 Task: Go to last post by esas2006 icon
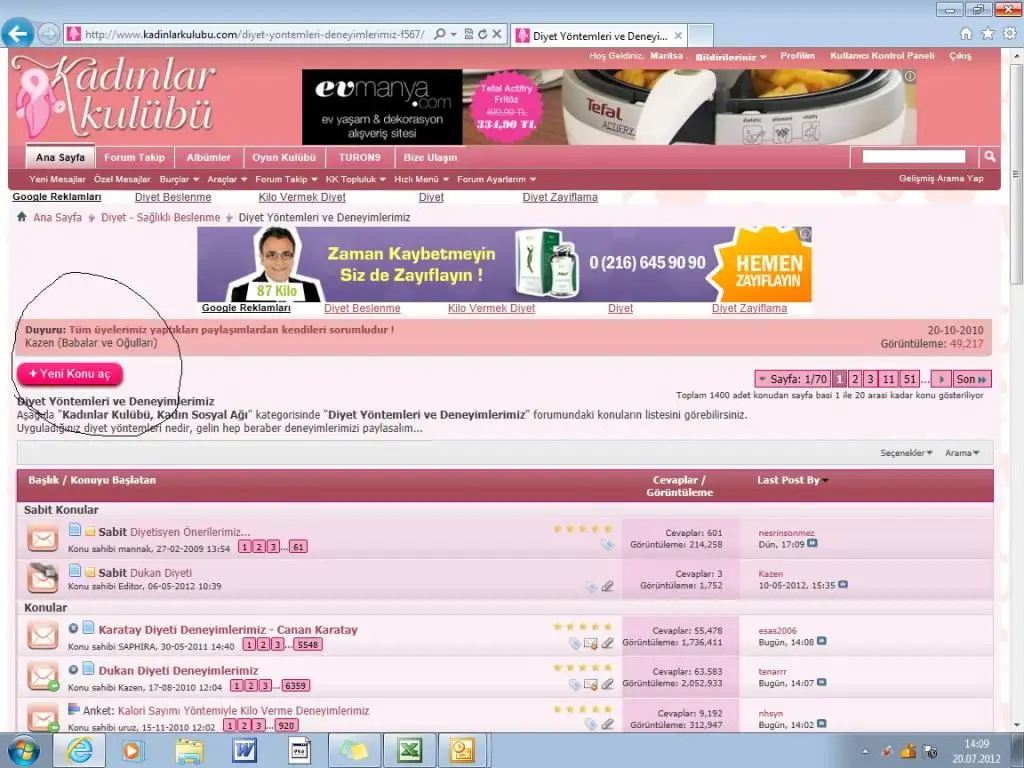(x=822, y=641)
